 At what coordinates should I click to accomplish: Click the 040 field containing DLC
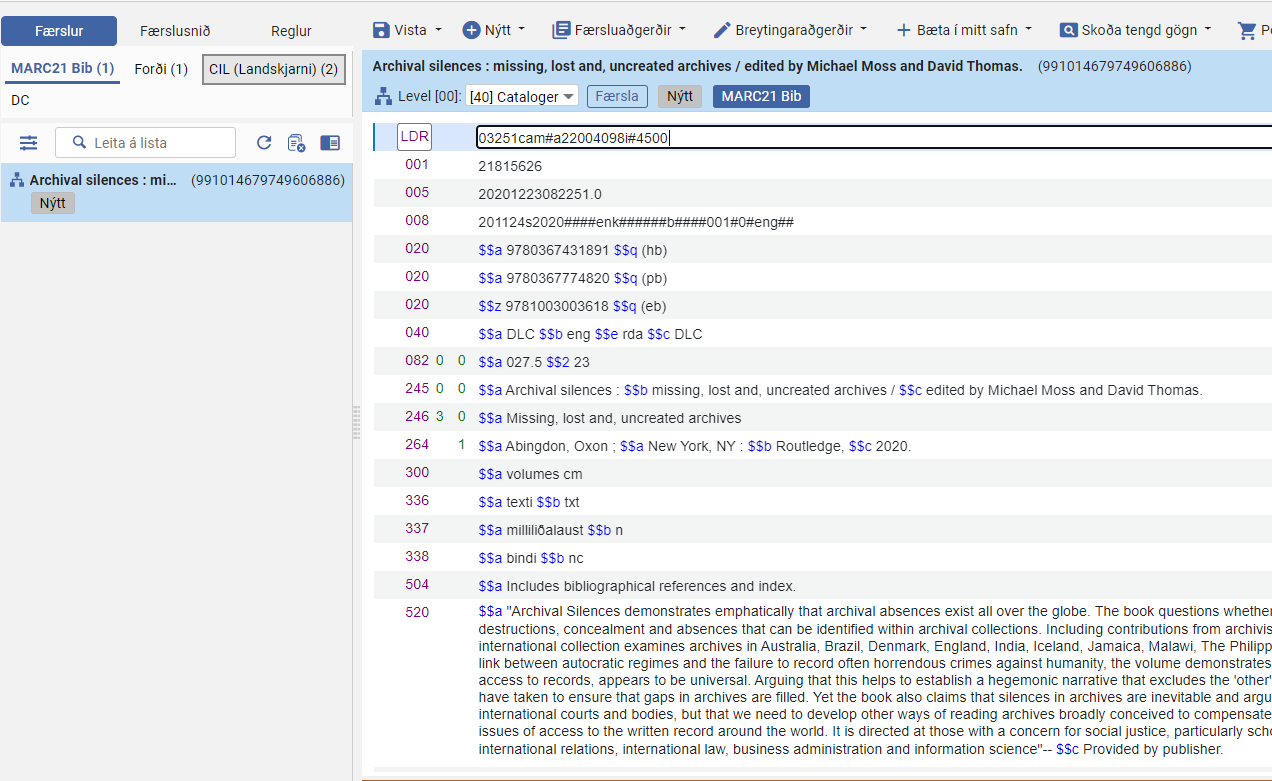click(x=590, y=334)
